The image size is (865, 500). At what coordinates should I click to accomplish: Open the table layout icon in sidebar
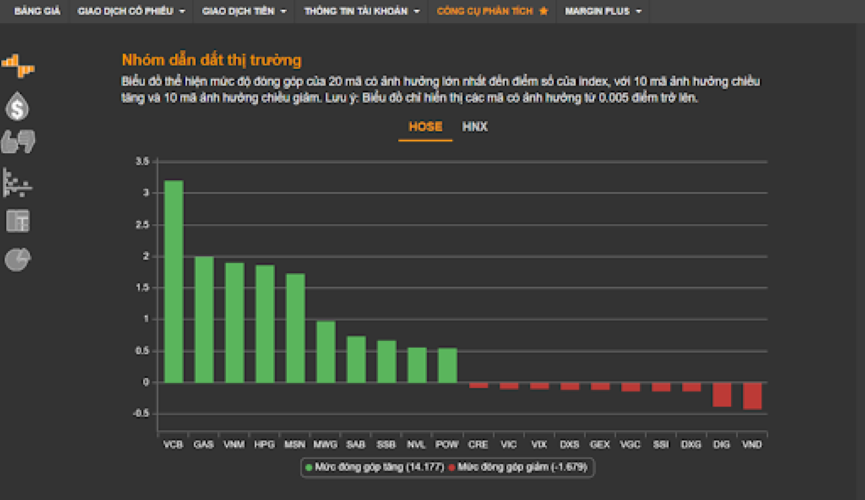pos(18,221)
